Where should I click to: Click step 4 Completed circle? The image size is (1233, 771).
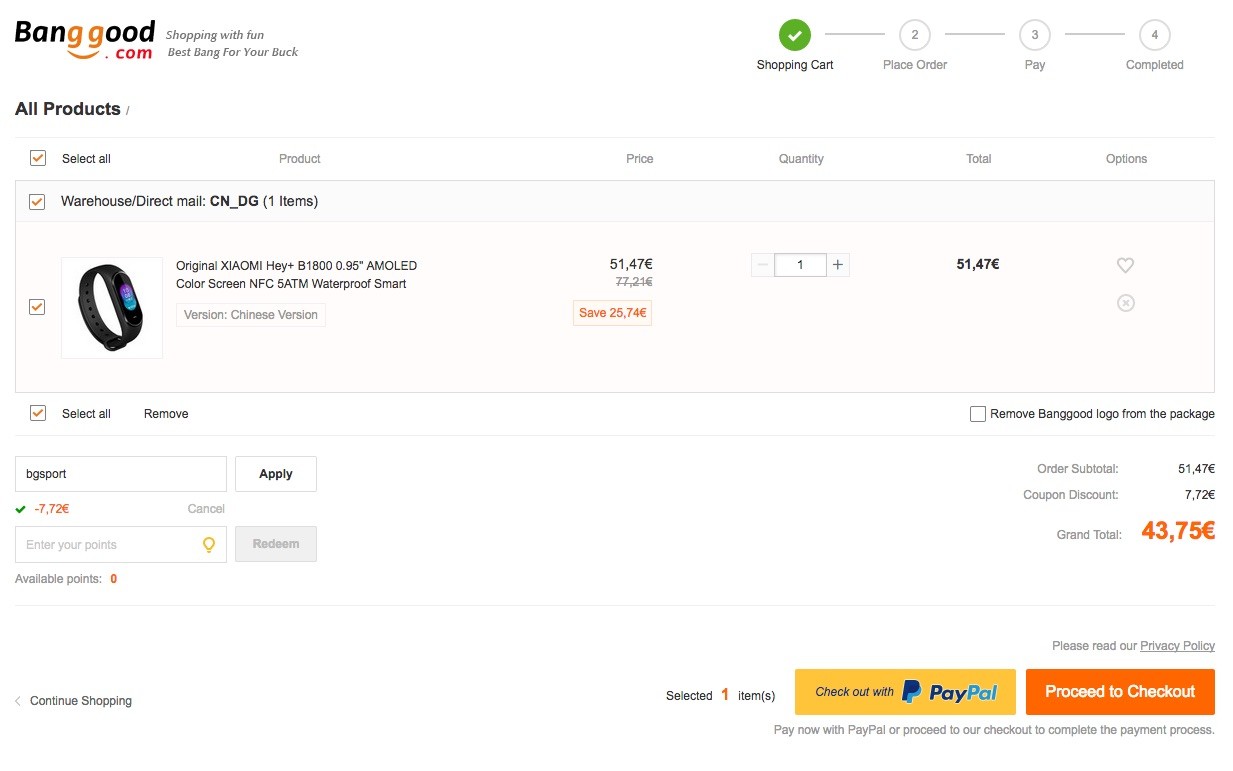tap(1154, 35)
